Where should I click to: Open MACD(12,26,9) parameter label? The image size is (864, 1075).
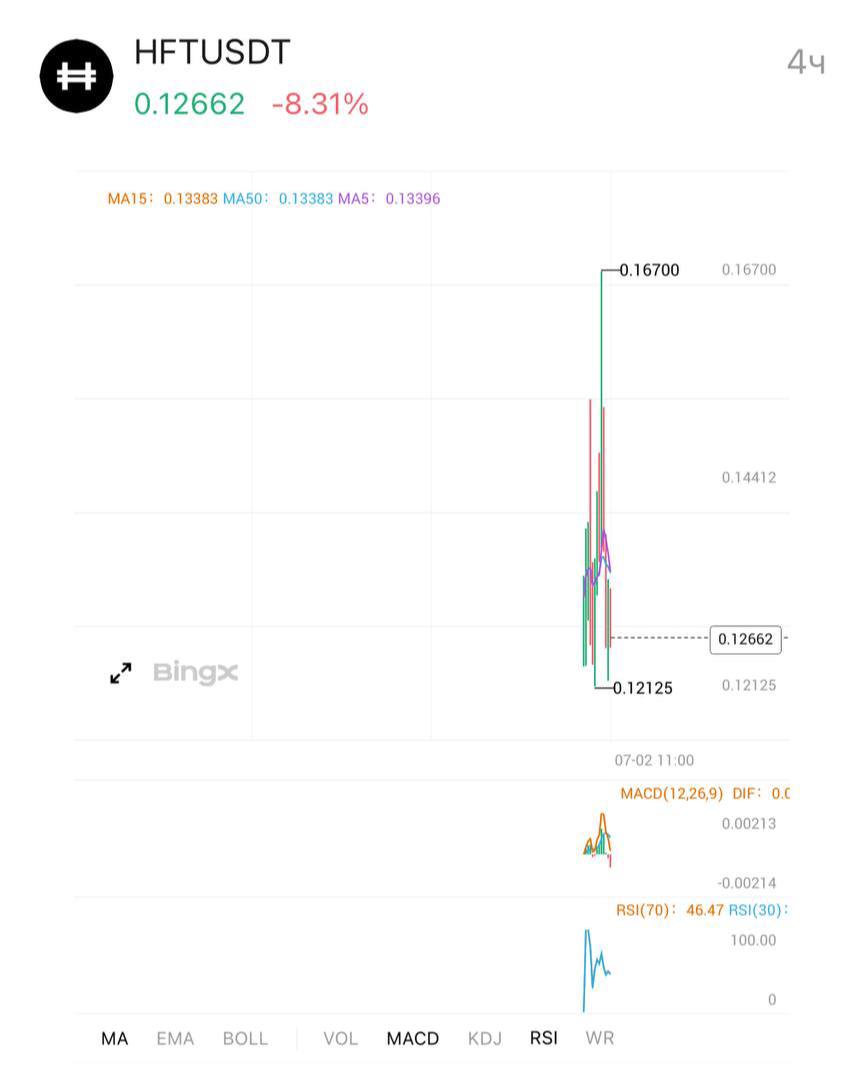click(671, 793)
